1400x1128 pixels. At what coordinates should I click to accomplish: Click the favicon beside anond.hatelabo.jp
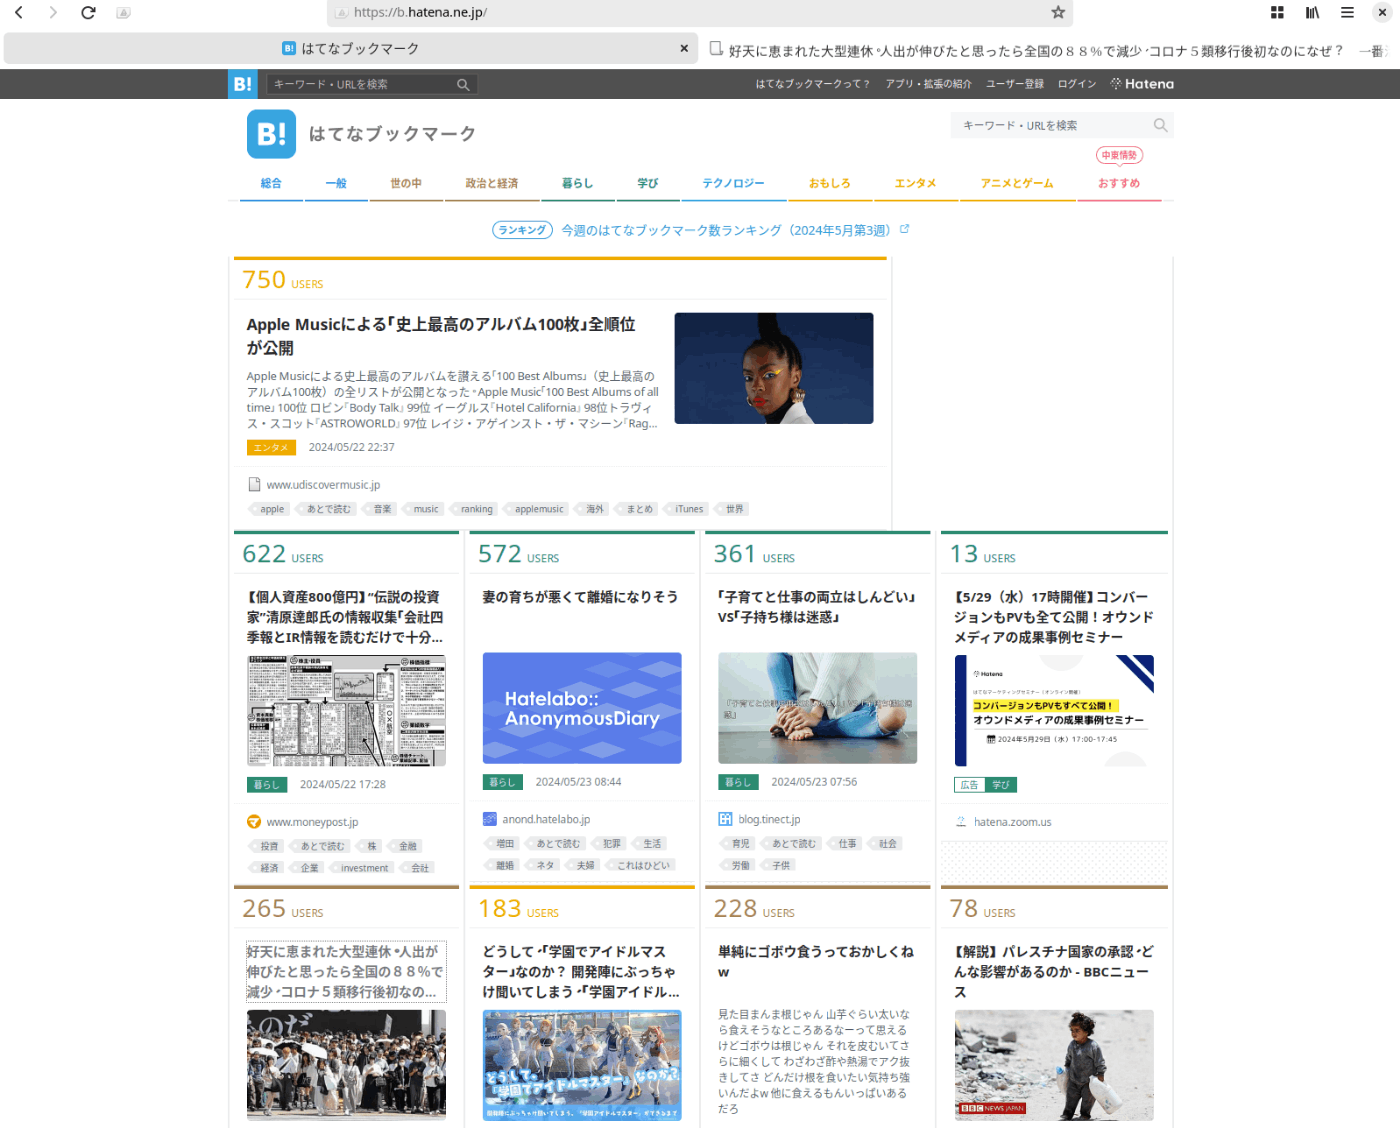click(490, 819)
